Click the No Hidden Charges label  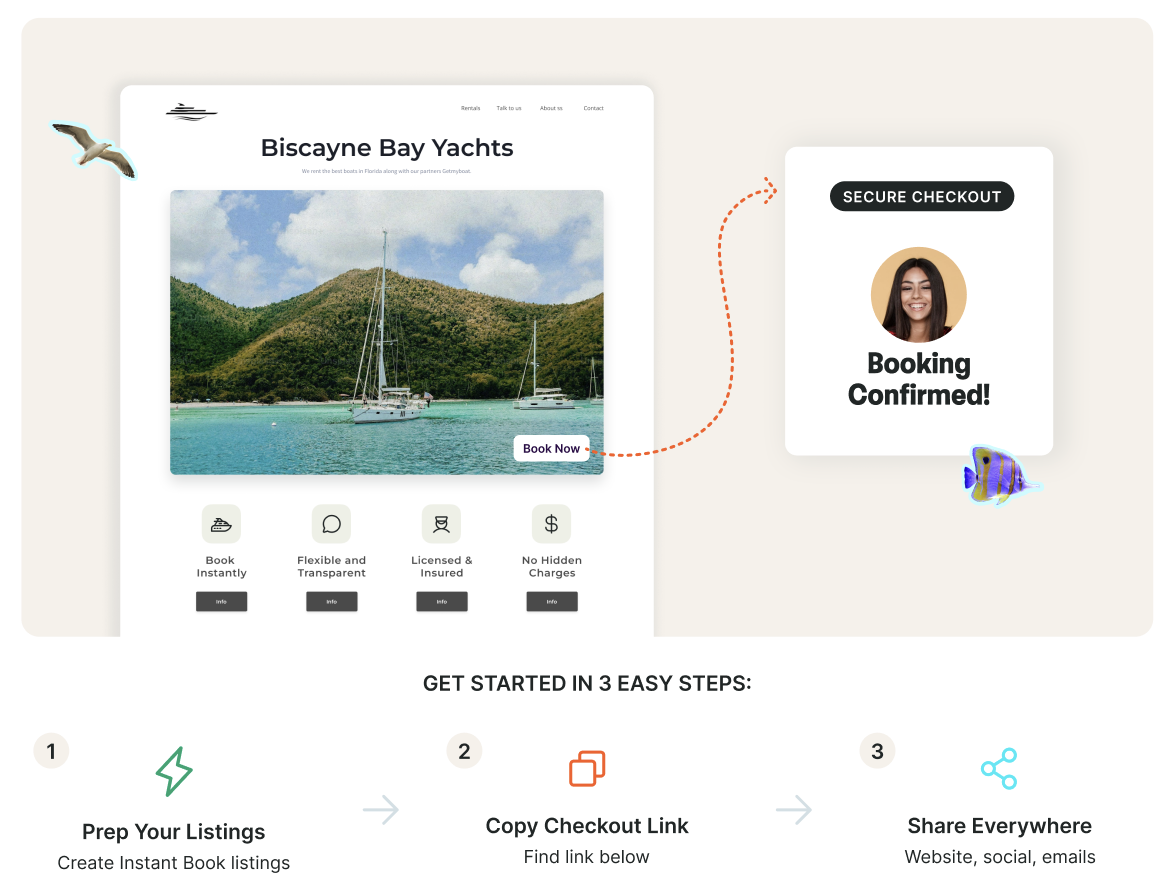[x=552, y=567]
